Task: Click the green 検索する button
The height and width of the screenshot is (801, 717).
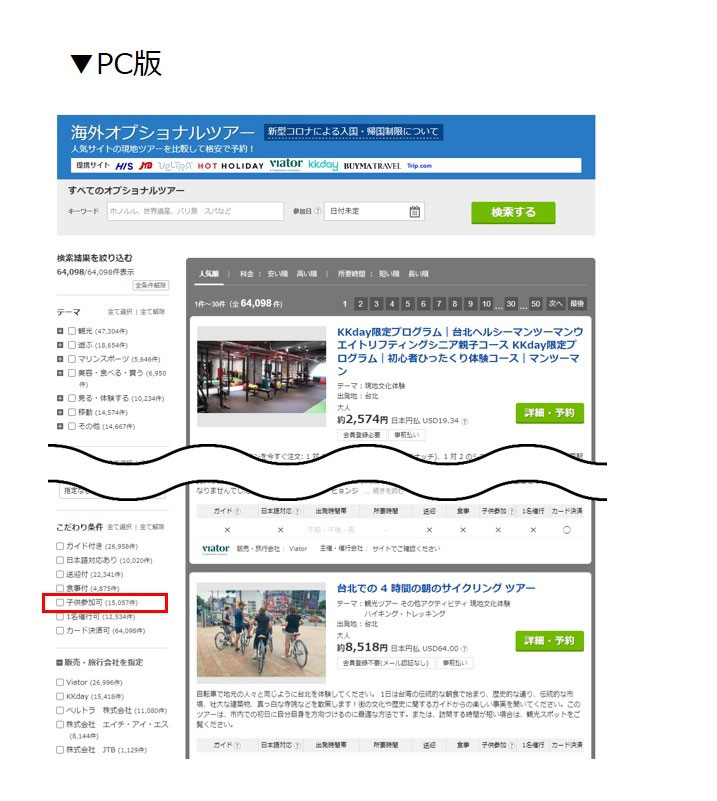Action: click(x=513, y=212)
